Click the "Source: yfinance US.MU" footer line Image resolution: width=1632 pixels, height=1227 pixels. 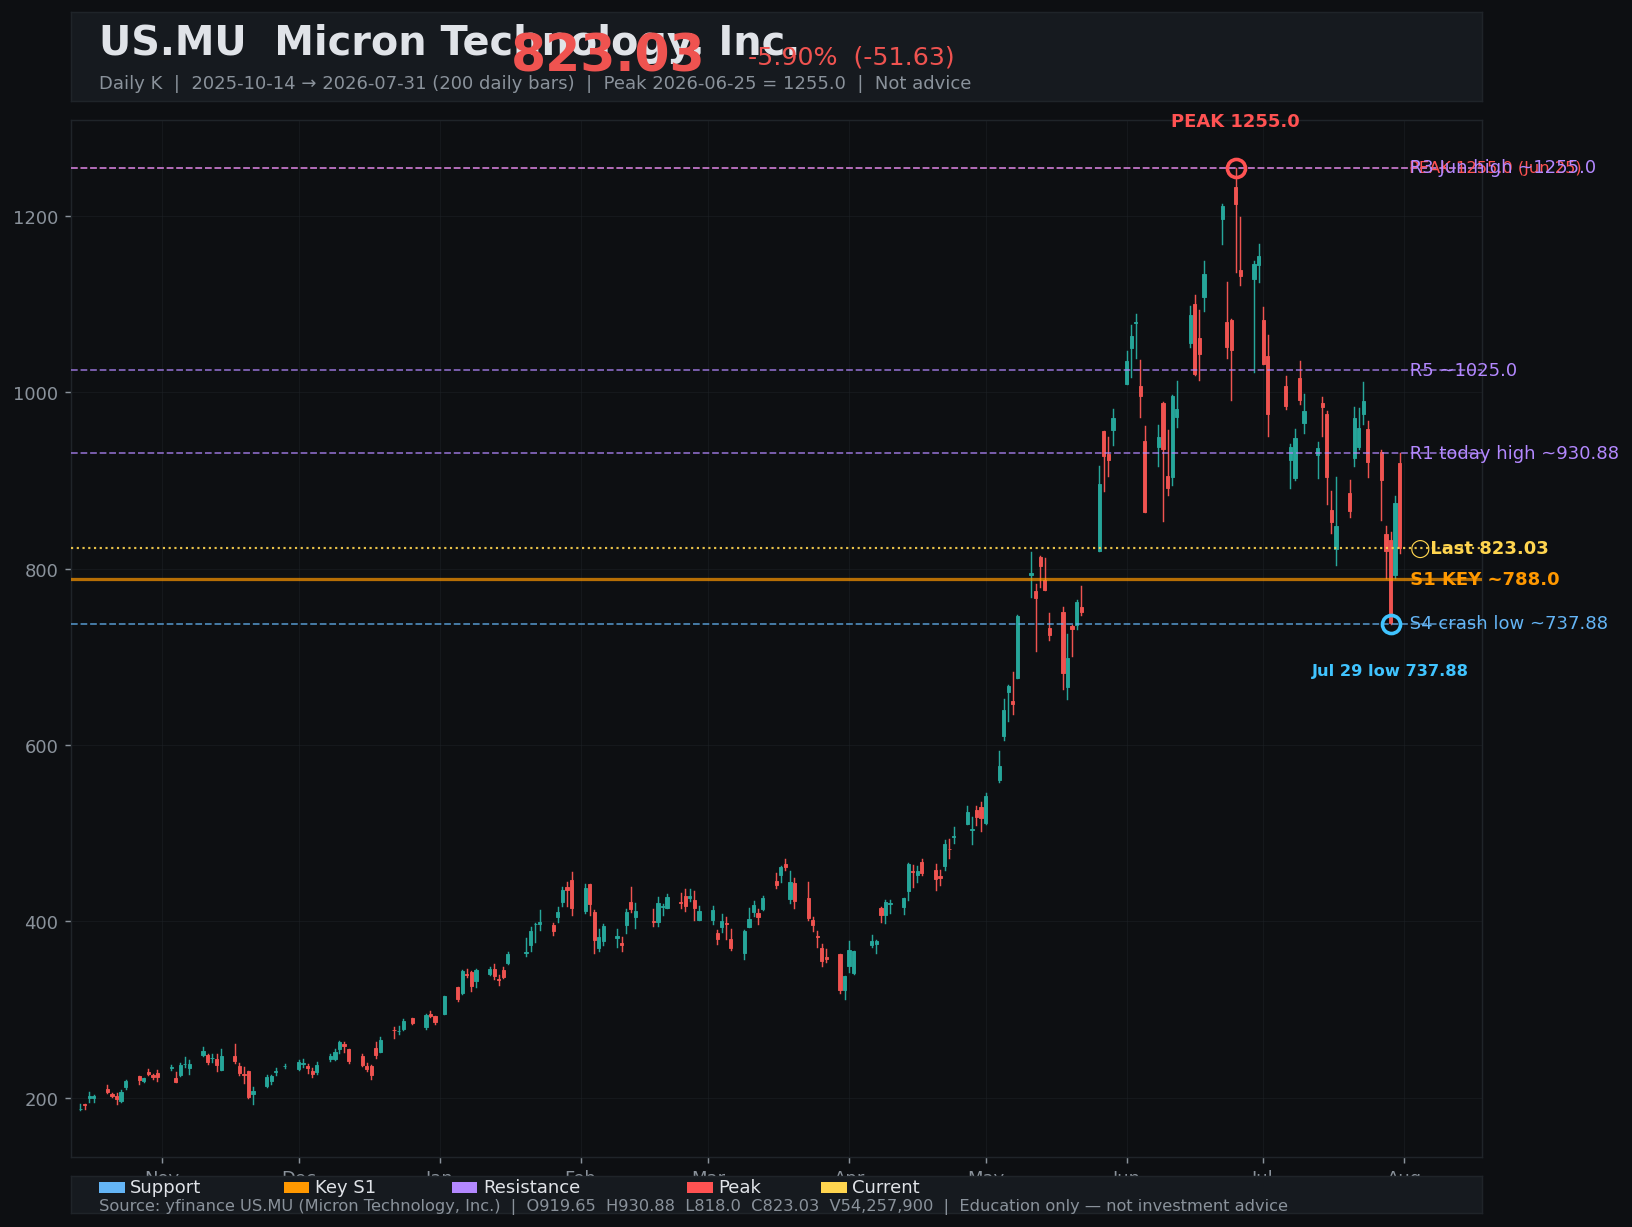coord(693,1205)
